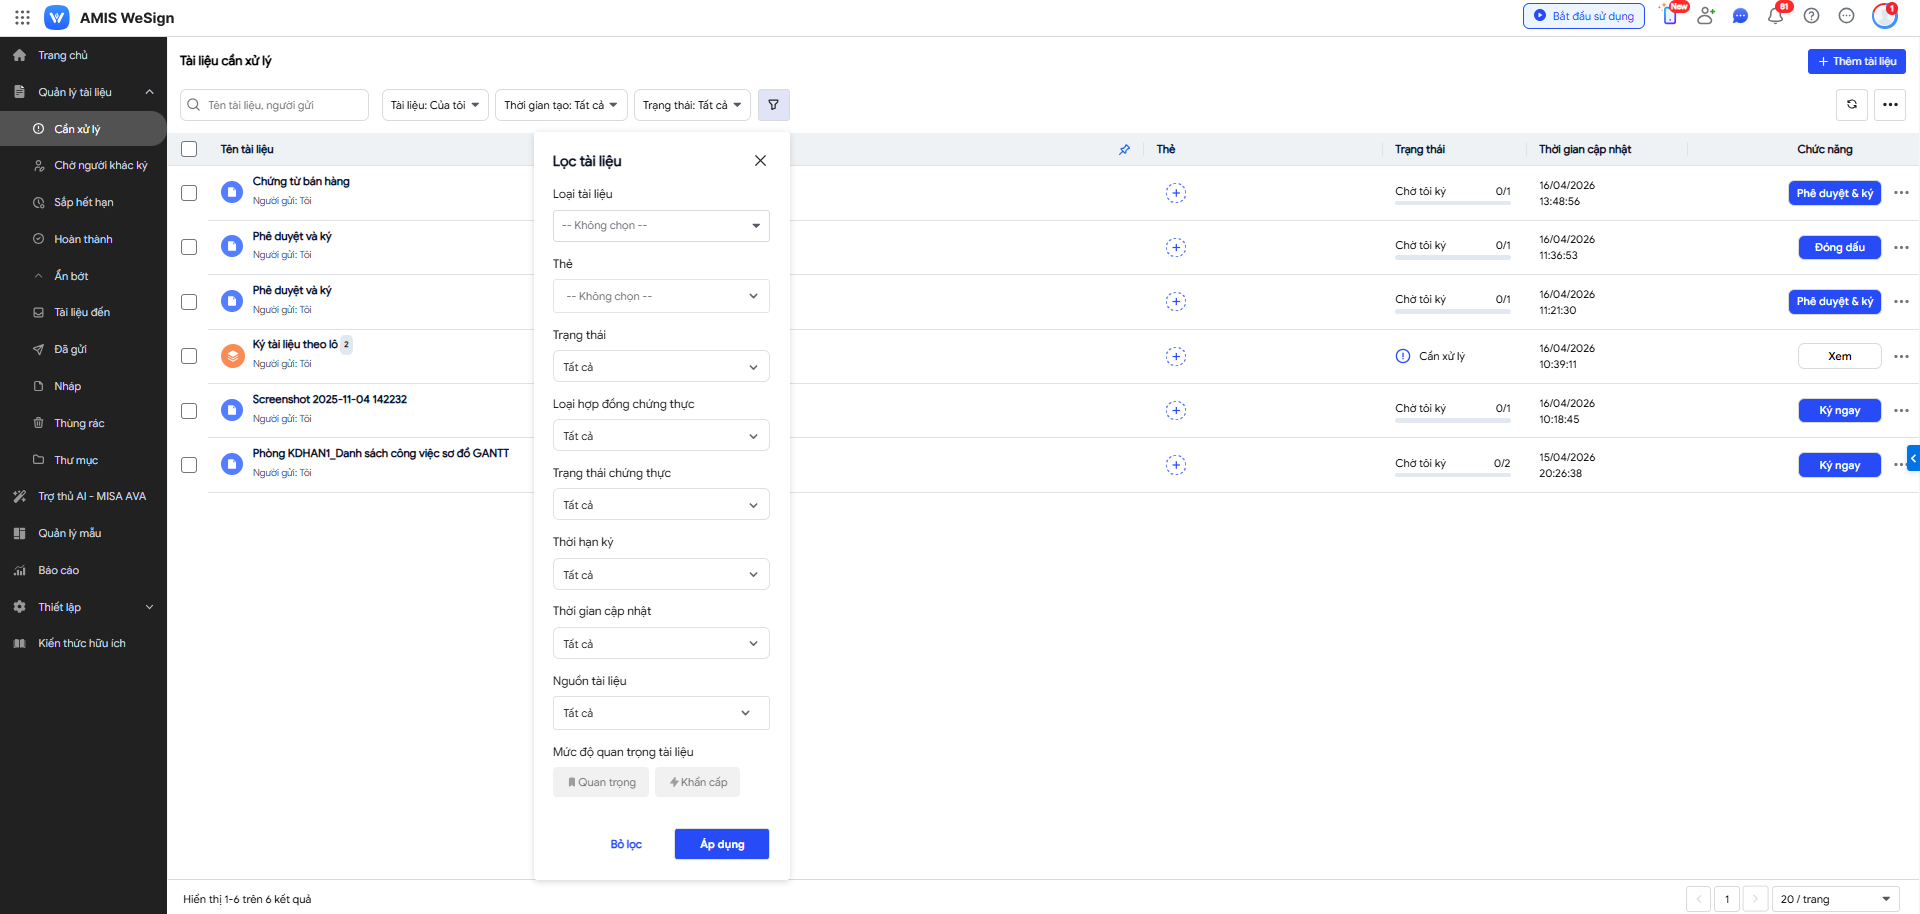Go to Chờ người khác ký menu
The width and height of the screenshot is (1920, 914).
(x=100, y=166)
